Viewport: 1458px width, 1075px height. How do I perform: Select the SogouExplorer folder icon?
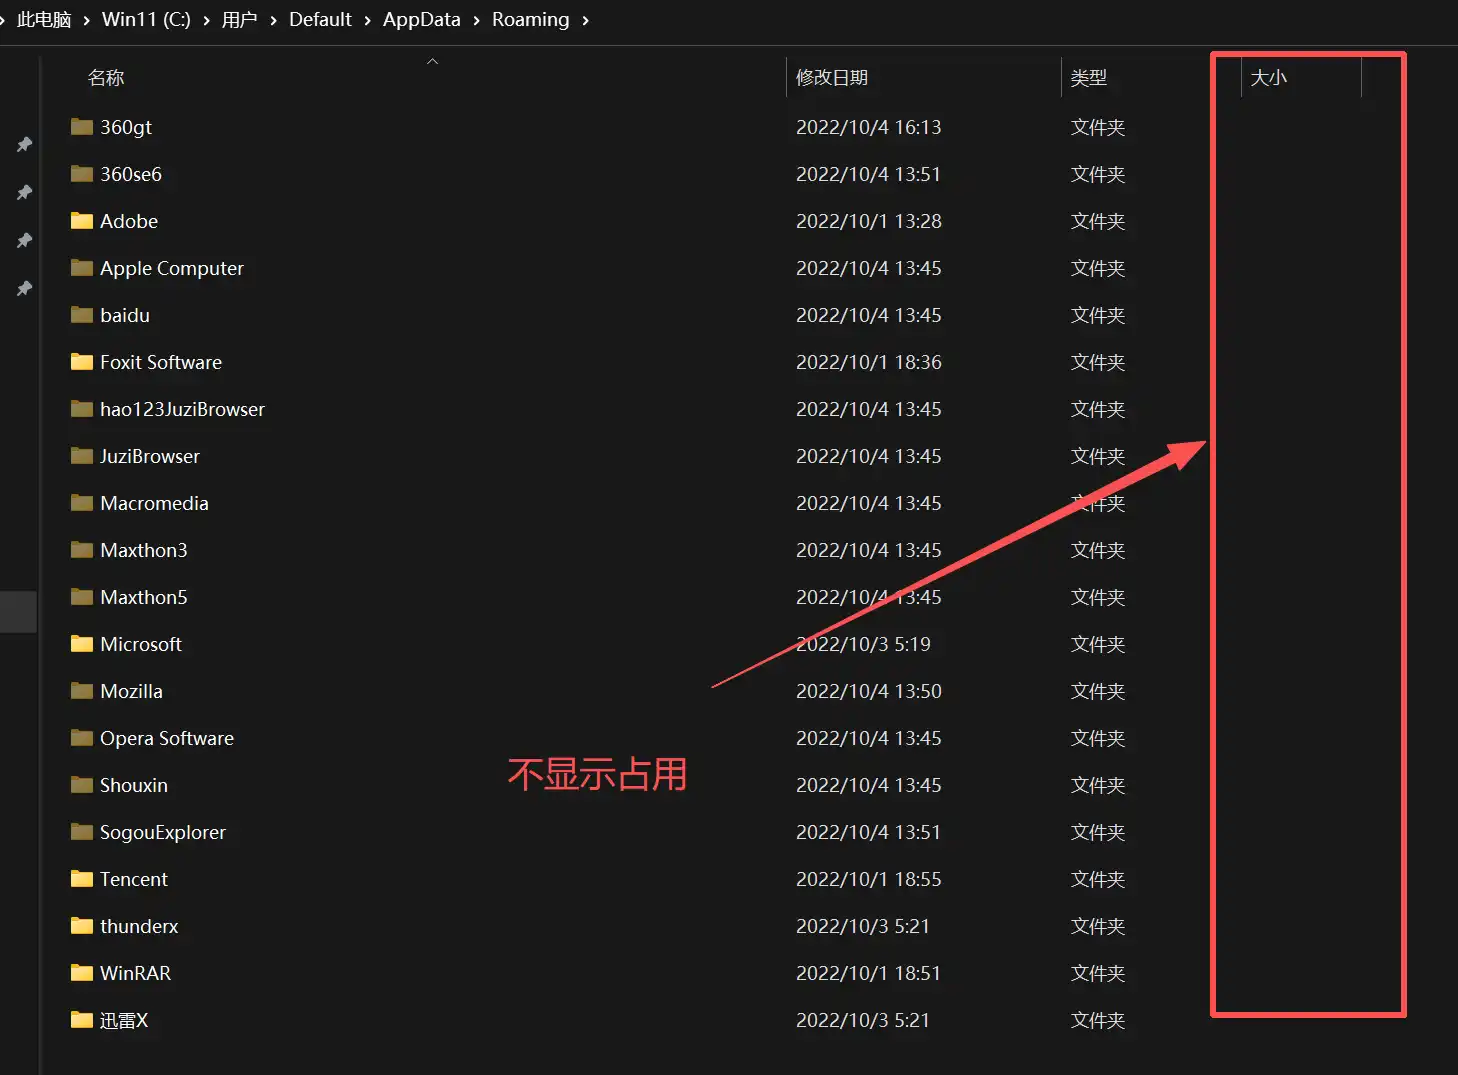[x=82, y=832]
